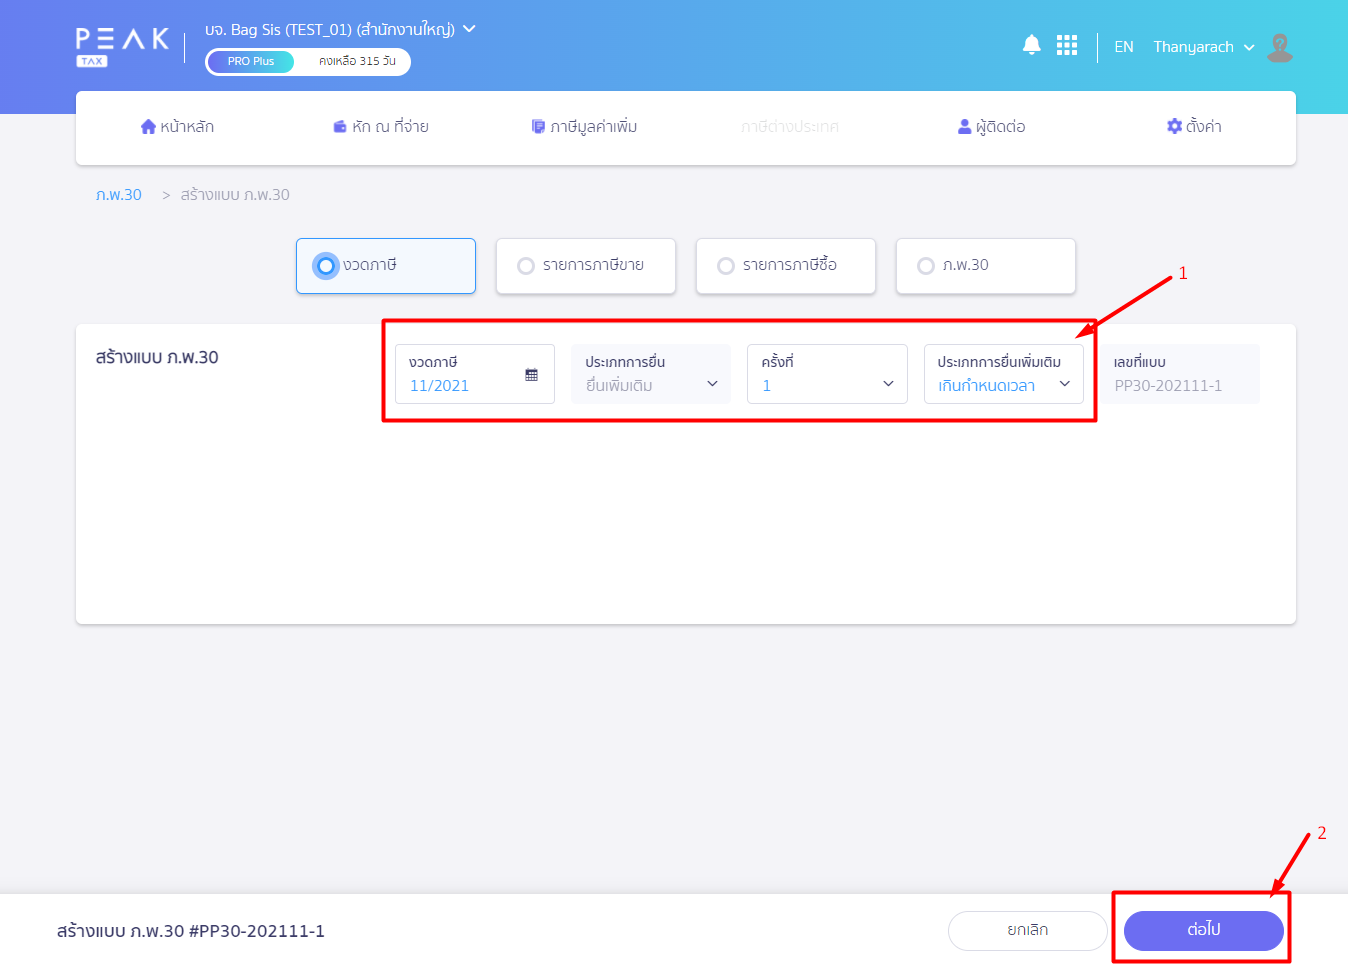Click the home icon for หน้าหลัก
This screenshot has width=1348, height=968.
click(148, 127)
